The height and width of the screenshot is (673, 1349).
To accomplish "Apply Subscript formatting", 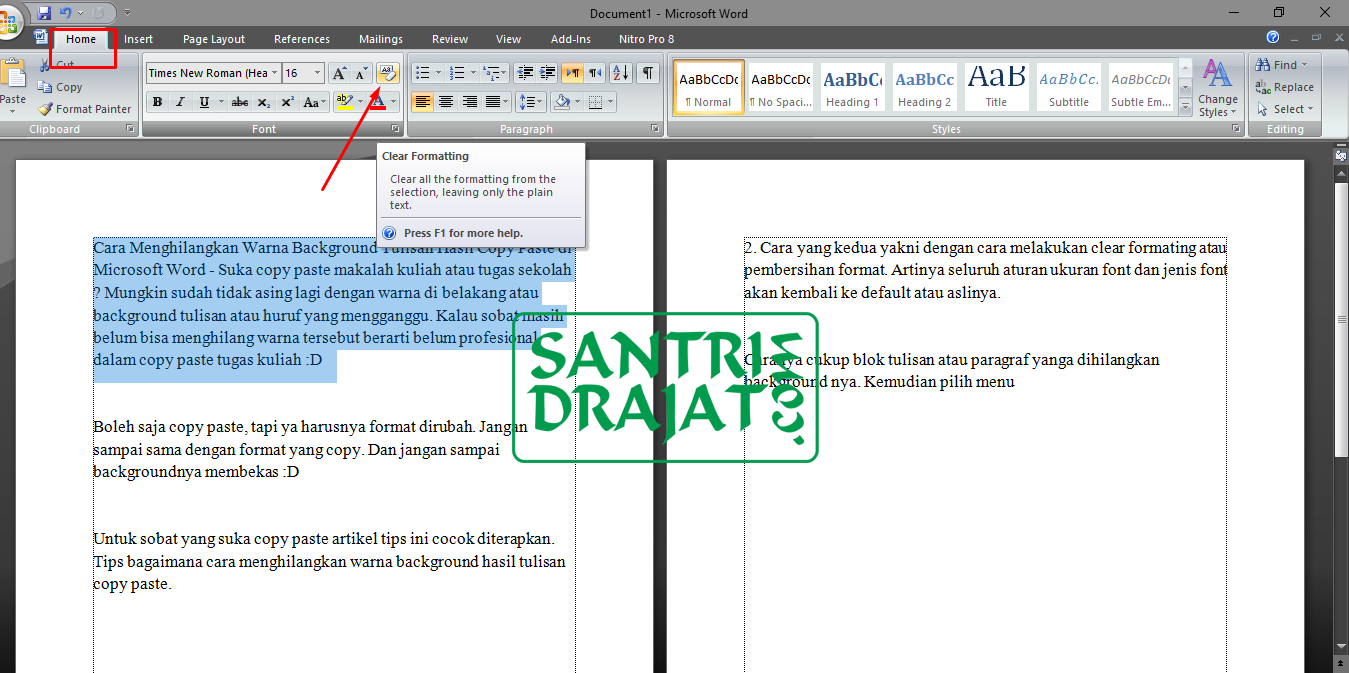I will [263, 102].
